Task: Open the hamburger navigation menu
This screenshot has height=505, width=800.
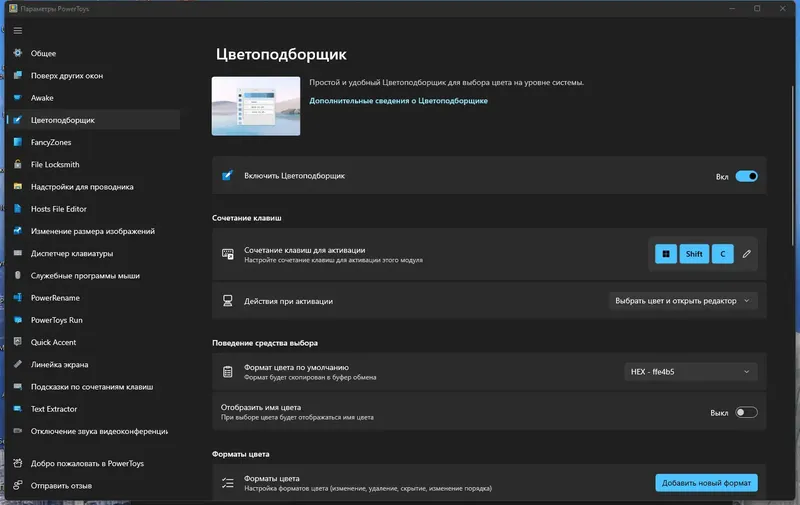Action: (18, 31)
